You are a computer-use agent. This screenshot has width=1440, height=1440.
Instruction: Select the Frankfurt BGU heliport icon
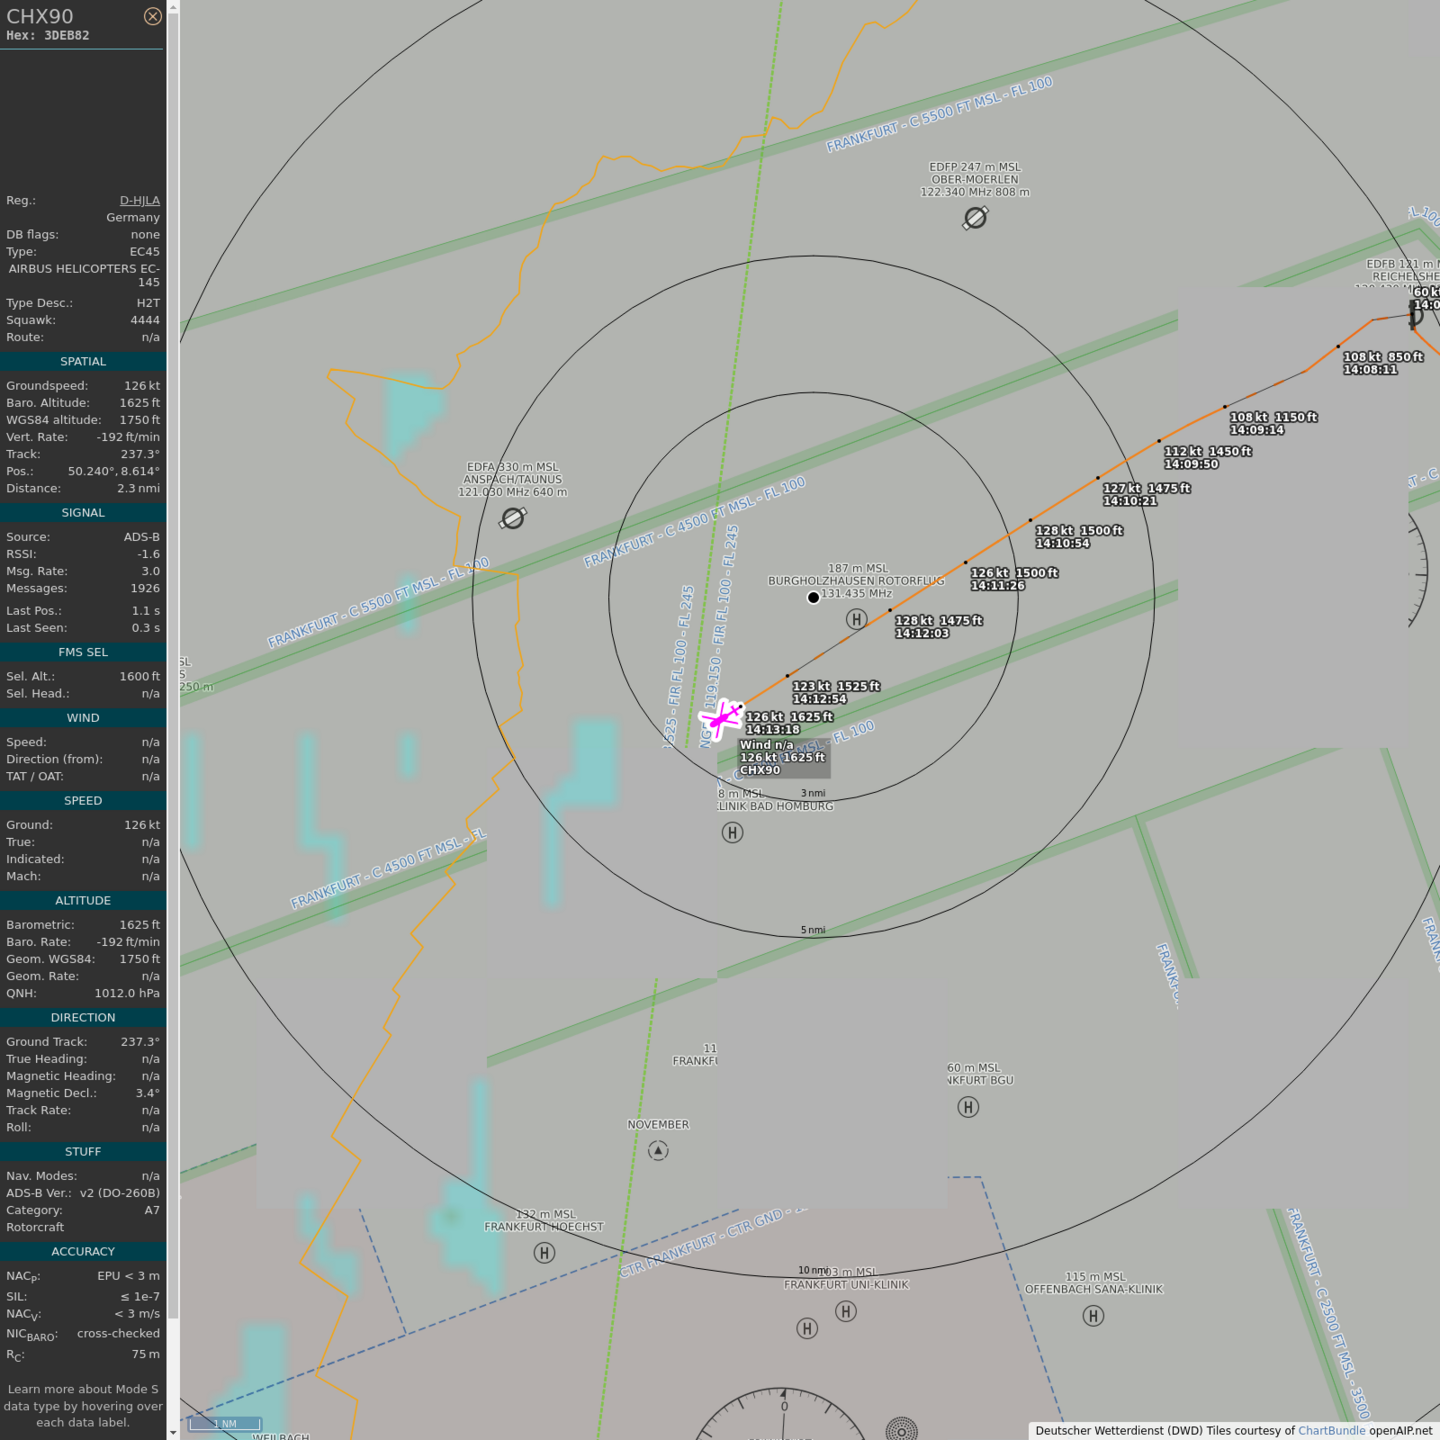click(968, 1107)
